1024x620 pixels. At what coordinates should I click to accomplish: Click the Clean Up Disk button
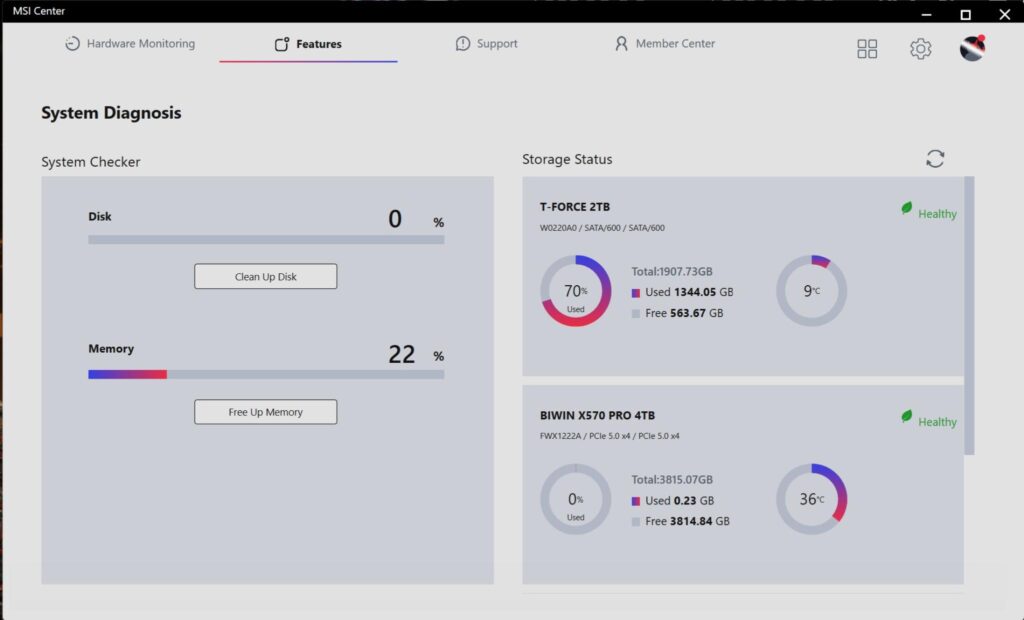click(266, 276)
